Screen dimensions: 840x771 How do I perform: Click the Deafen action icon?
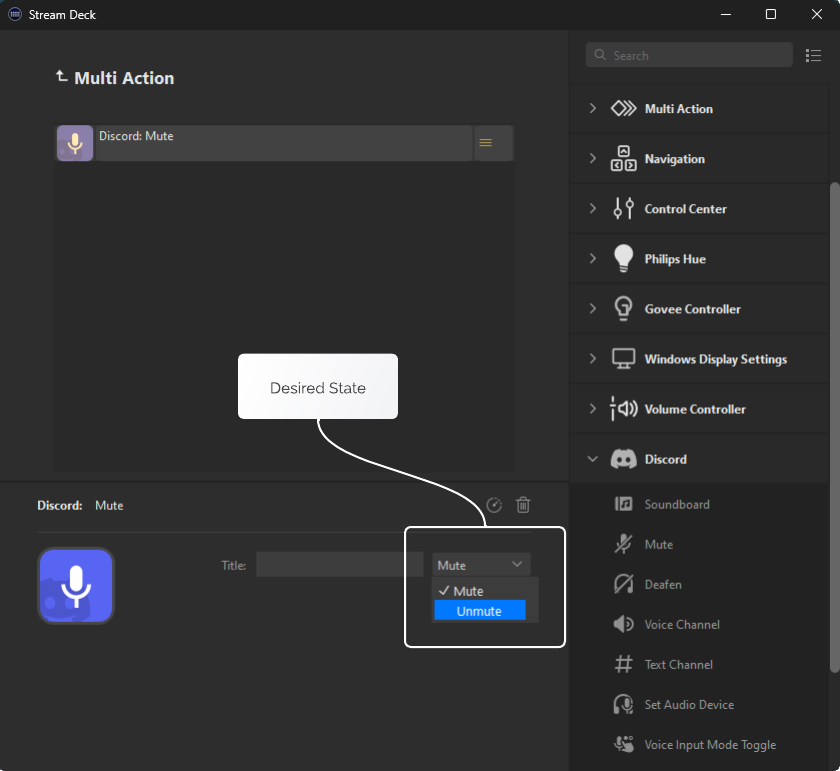pyautogui.click(x=624, y=584)
